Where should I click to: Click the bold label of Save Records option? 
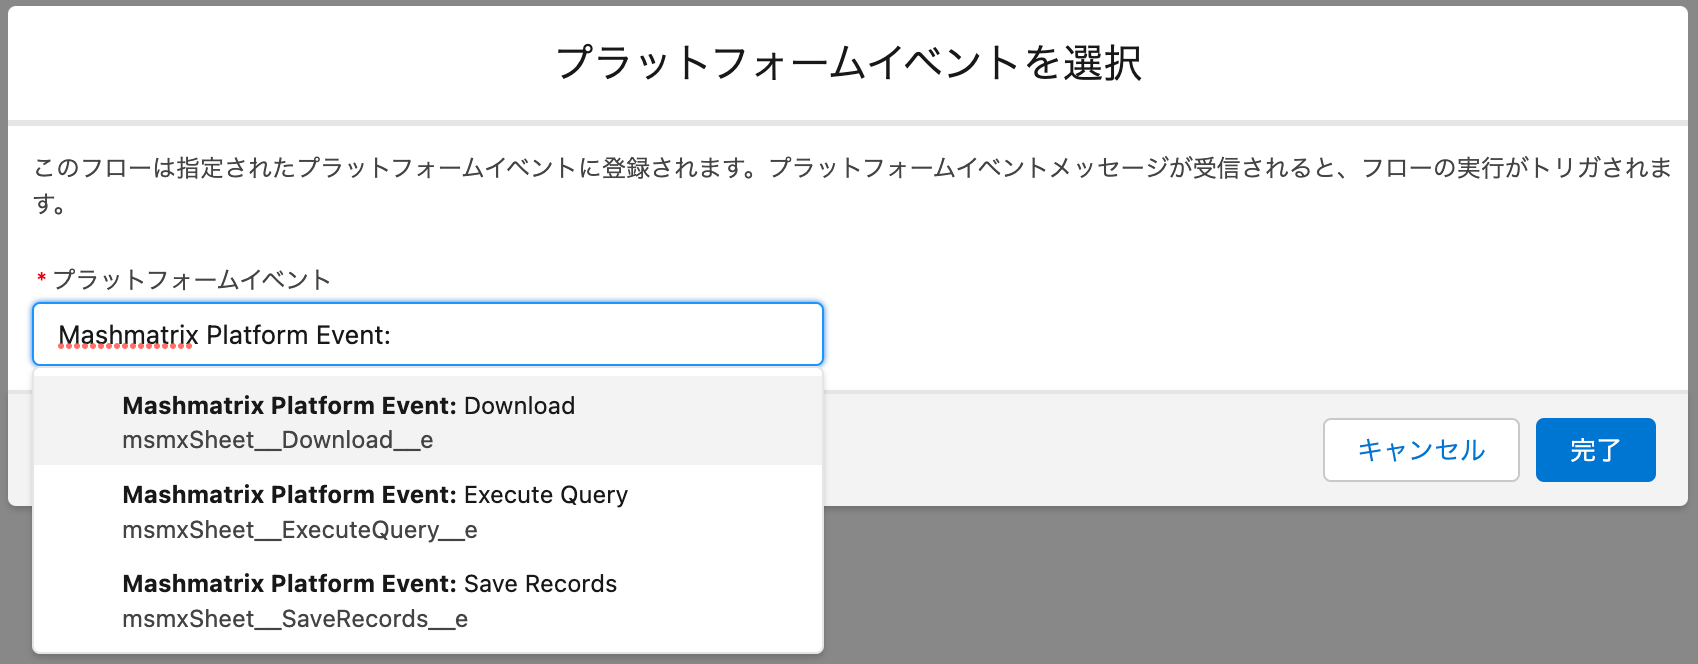click(x=289, y=583)
